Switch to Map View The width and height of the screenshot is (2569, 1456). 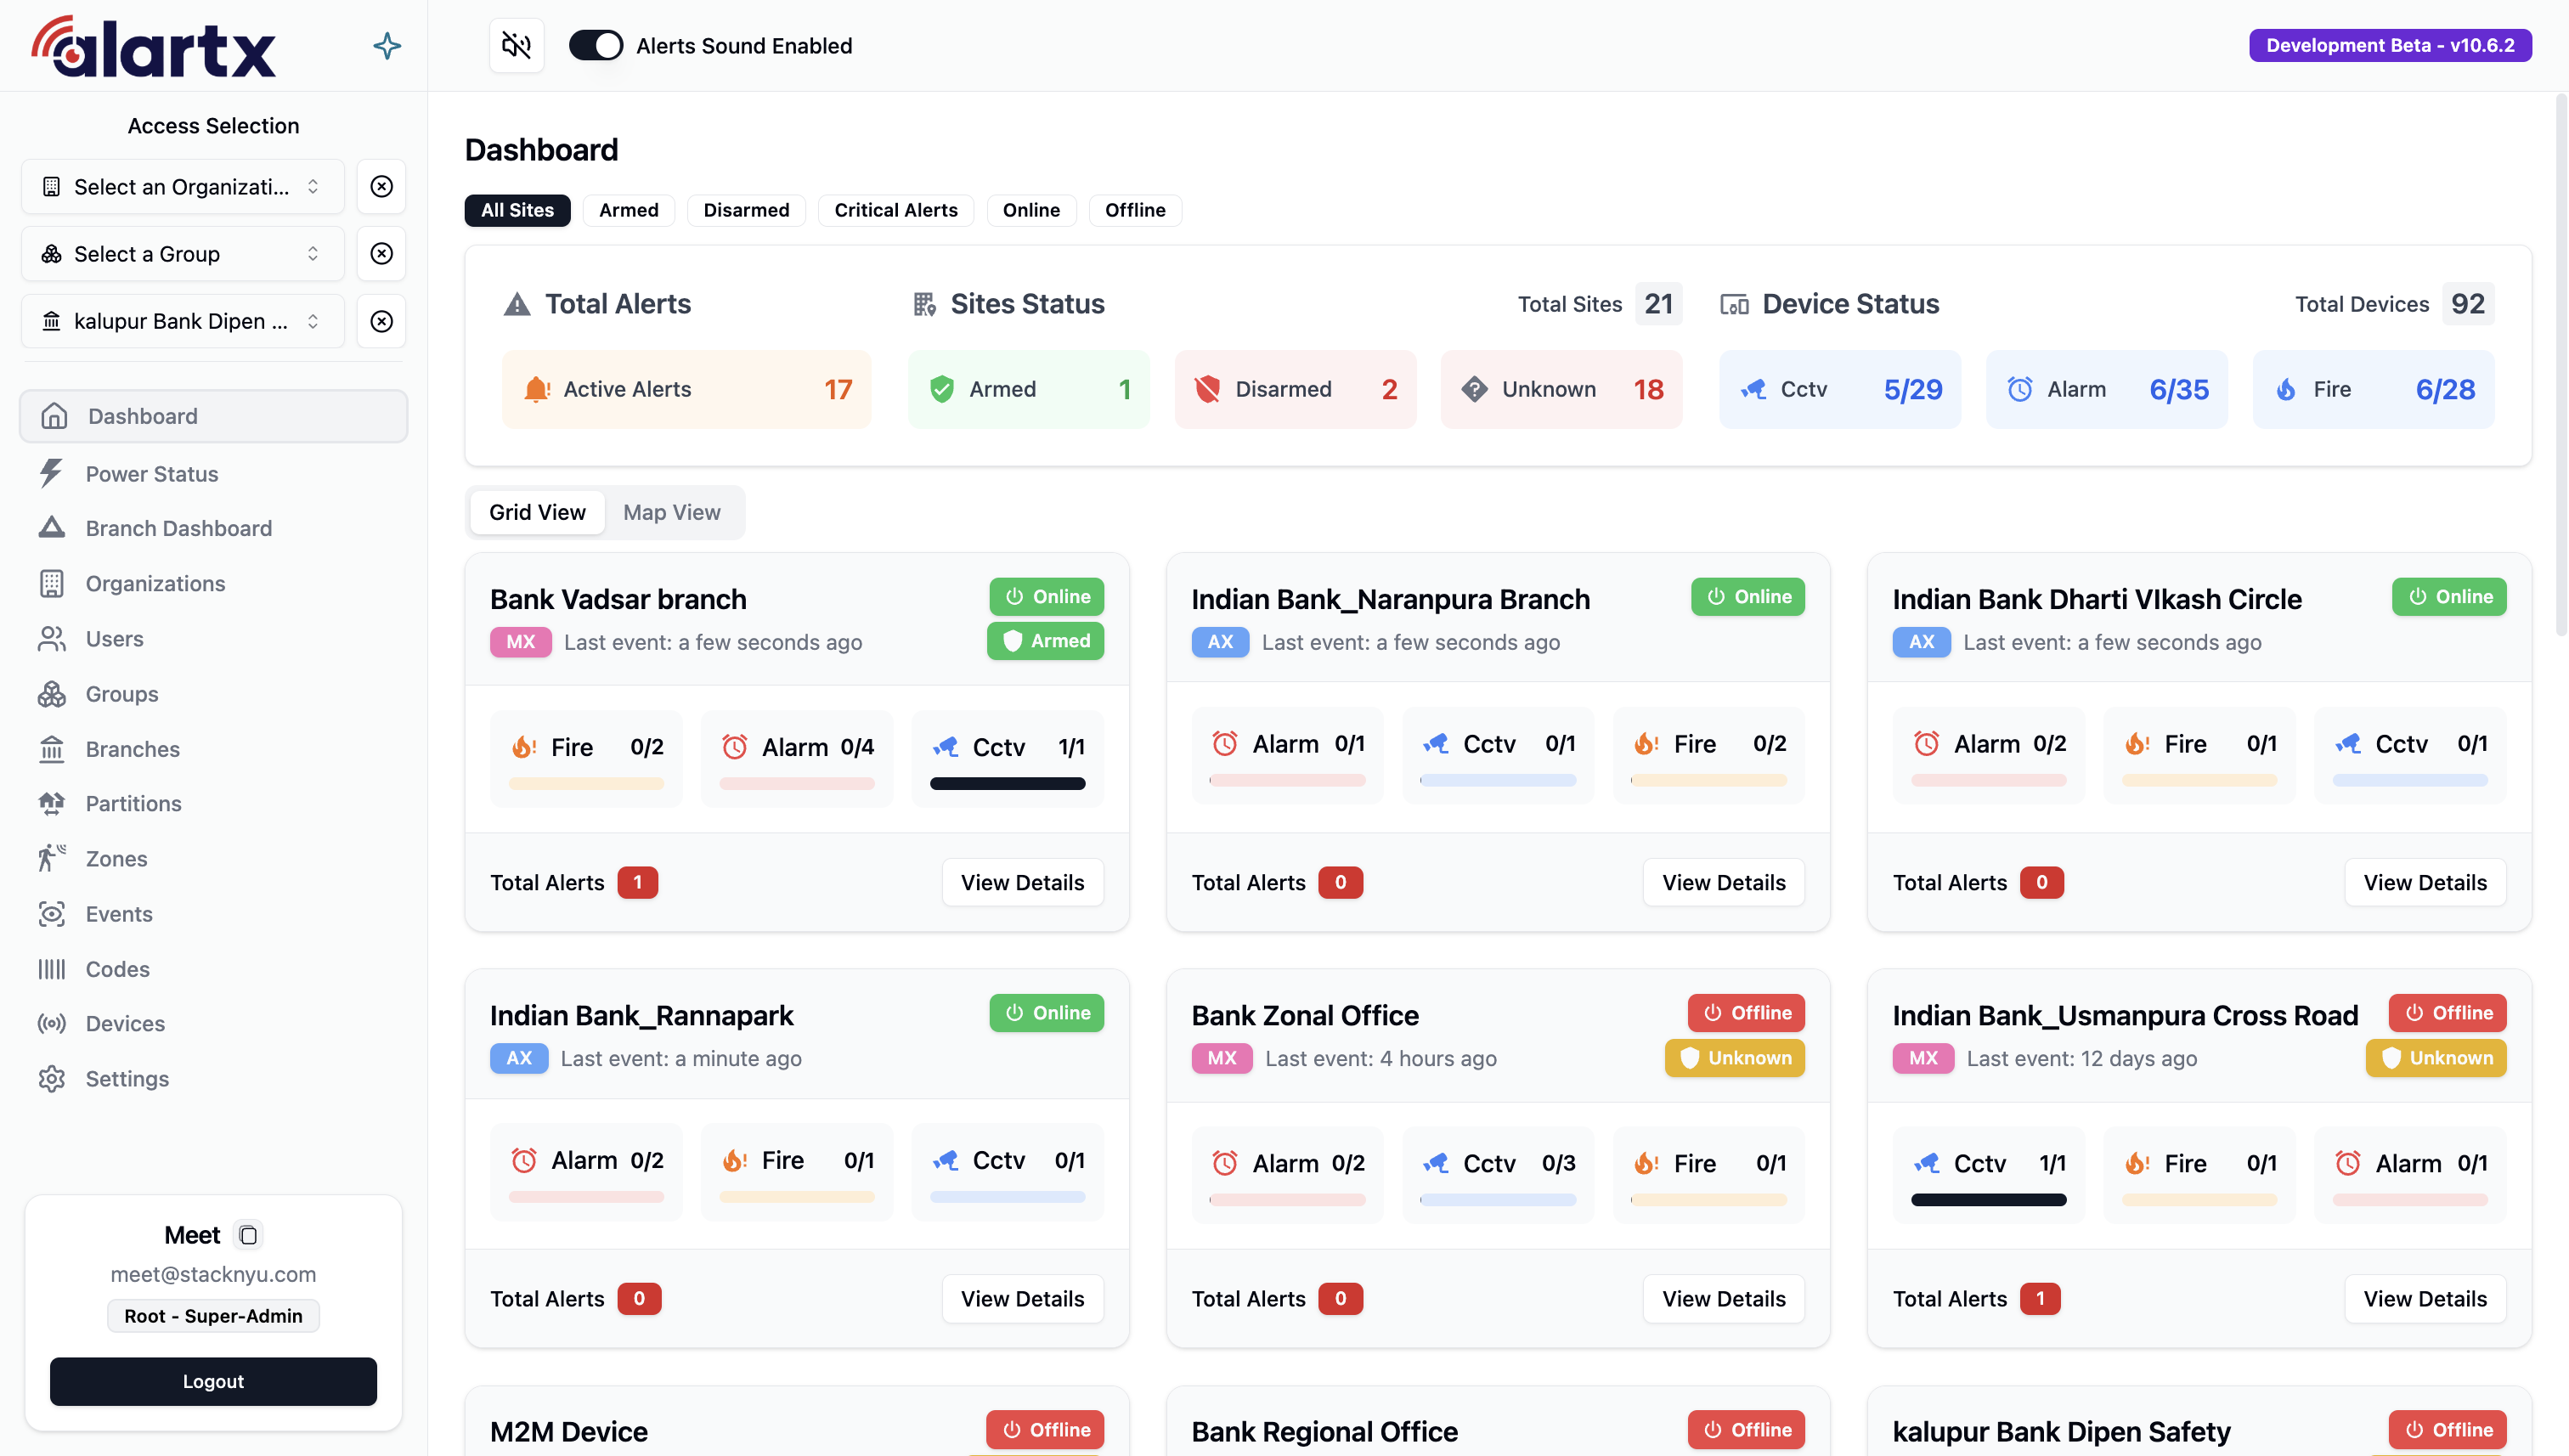tap(671, 512)
